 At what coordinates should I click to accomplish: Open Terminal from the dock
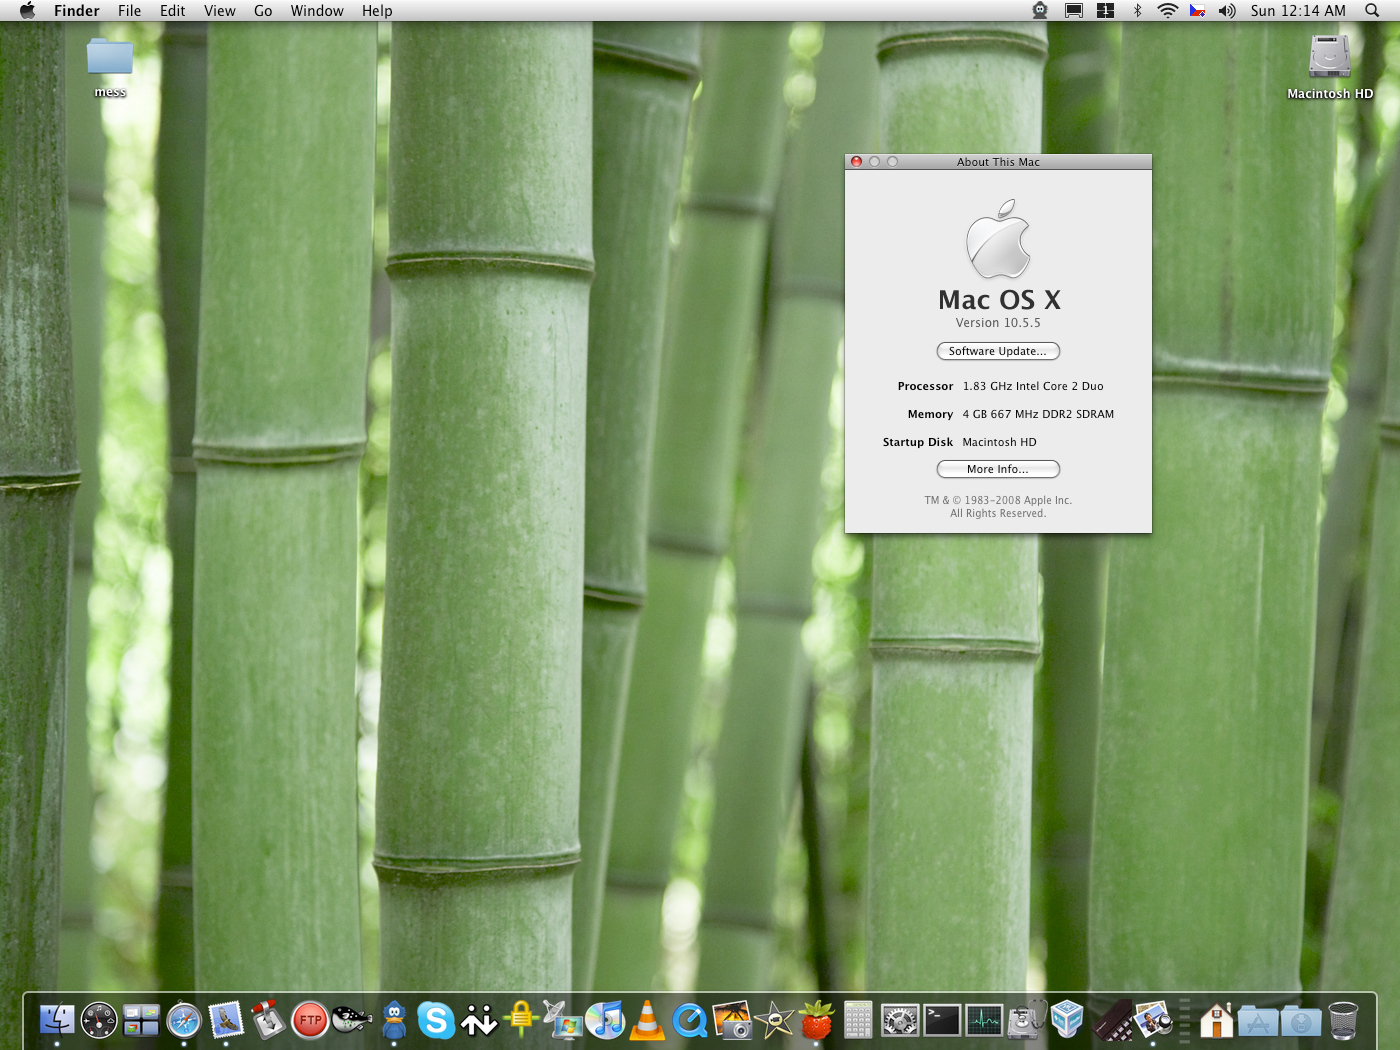click(x=942, y=1020)
